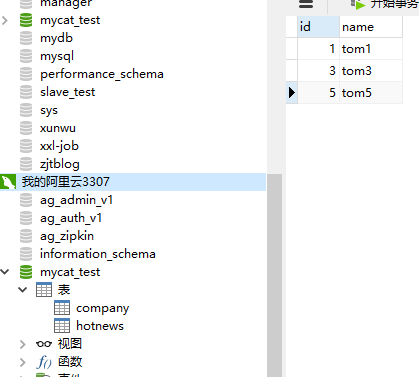The width and height of the screenshot is (419, 377).
Task: Click the name column header
Action: pyautogui.click(x=371, y=27)
